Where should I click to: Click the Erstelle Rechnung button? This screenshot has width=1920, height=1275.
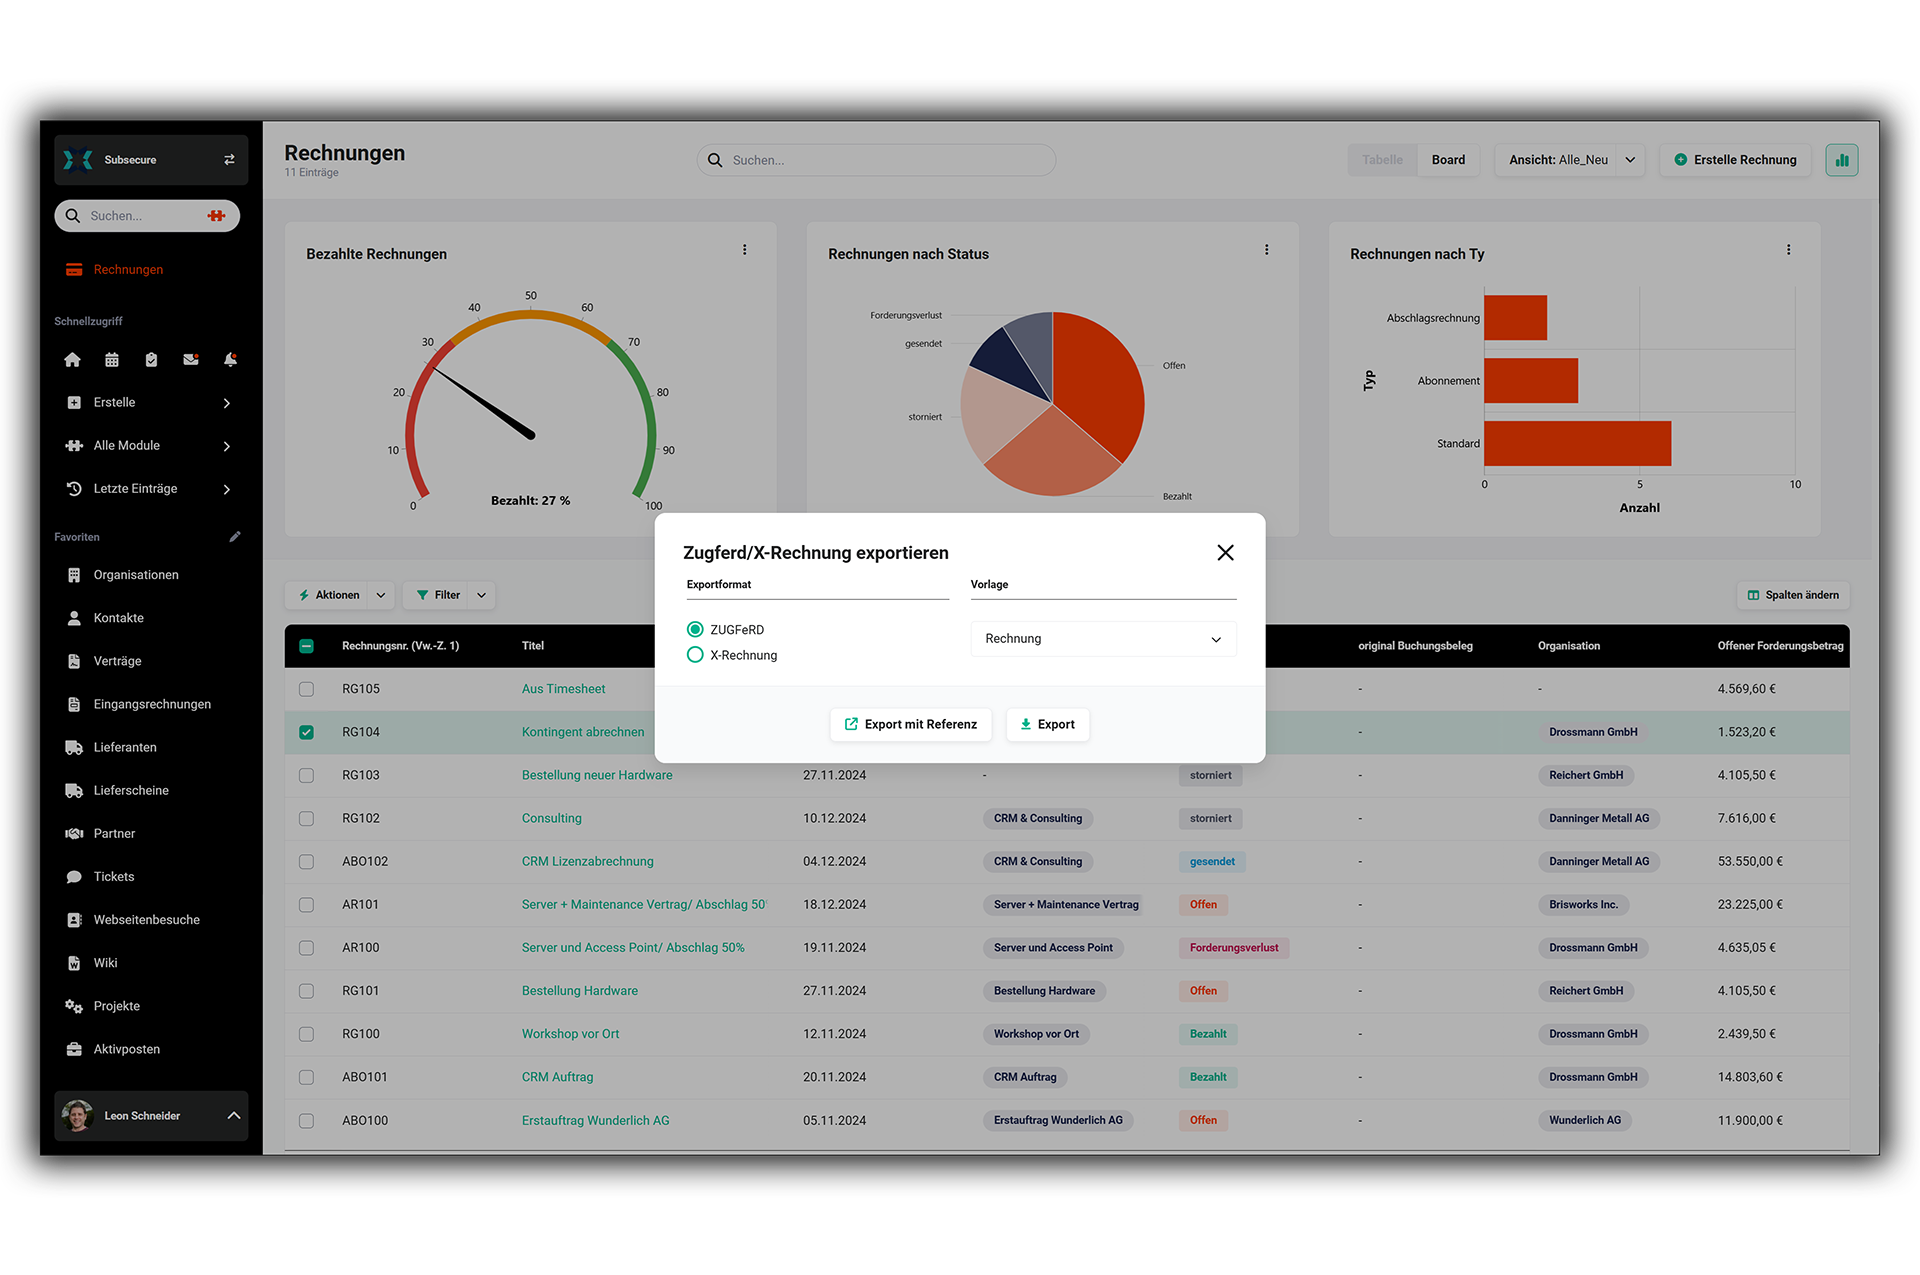pyautogui.click(x=1735, y=160)
